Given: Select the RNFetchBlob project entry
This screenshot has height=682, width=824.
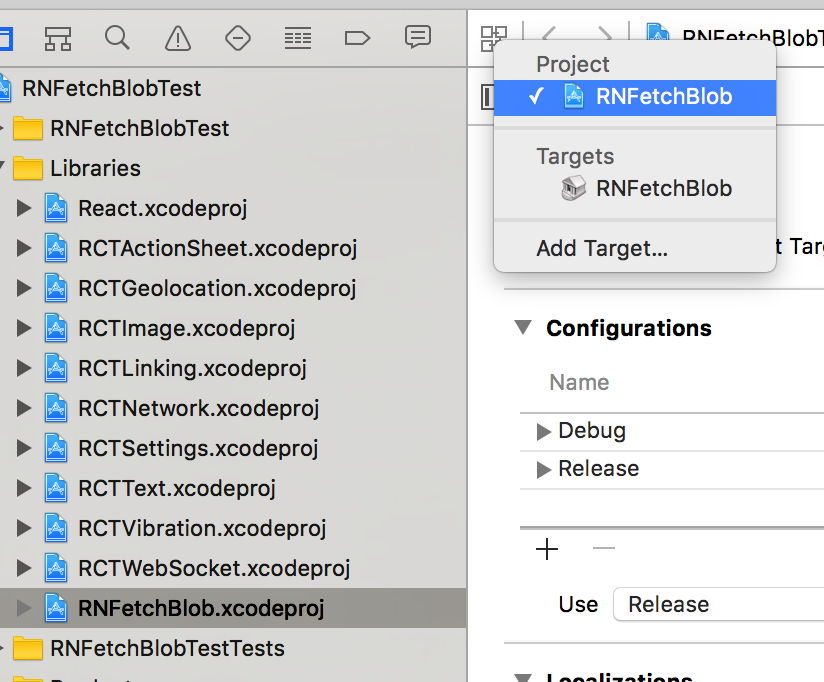Looking at the screenshot, I should click(663, 97).
